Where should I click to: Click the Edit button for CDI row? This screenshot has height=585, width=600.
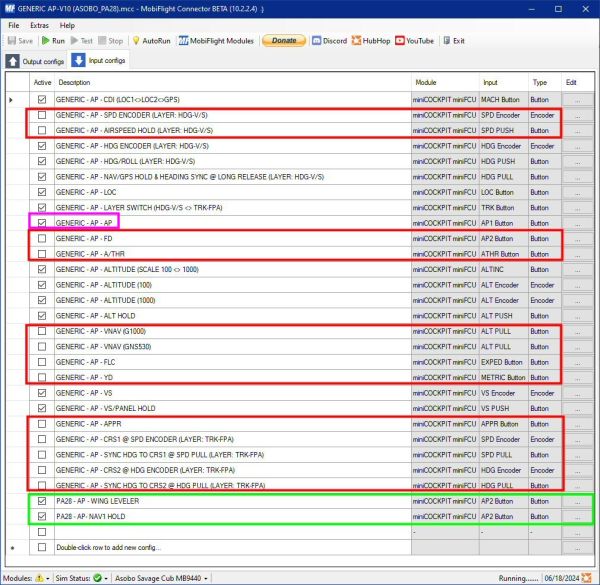pos(578,99)
